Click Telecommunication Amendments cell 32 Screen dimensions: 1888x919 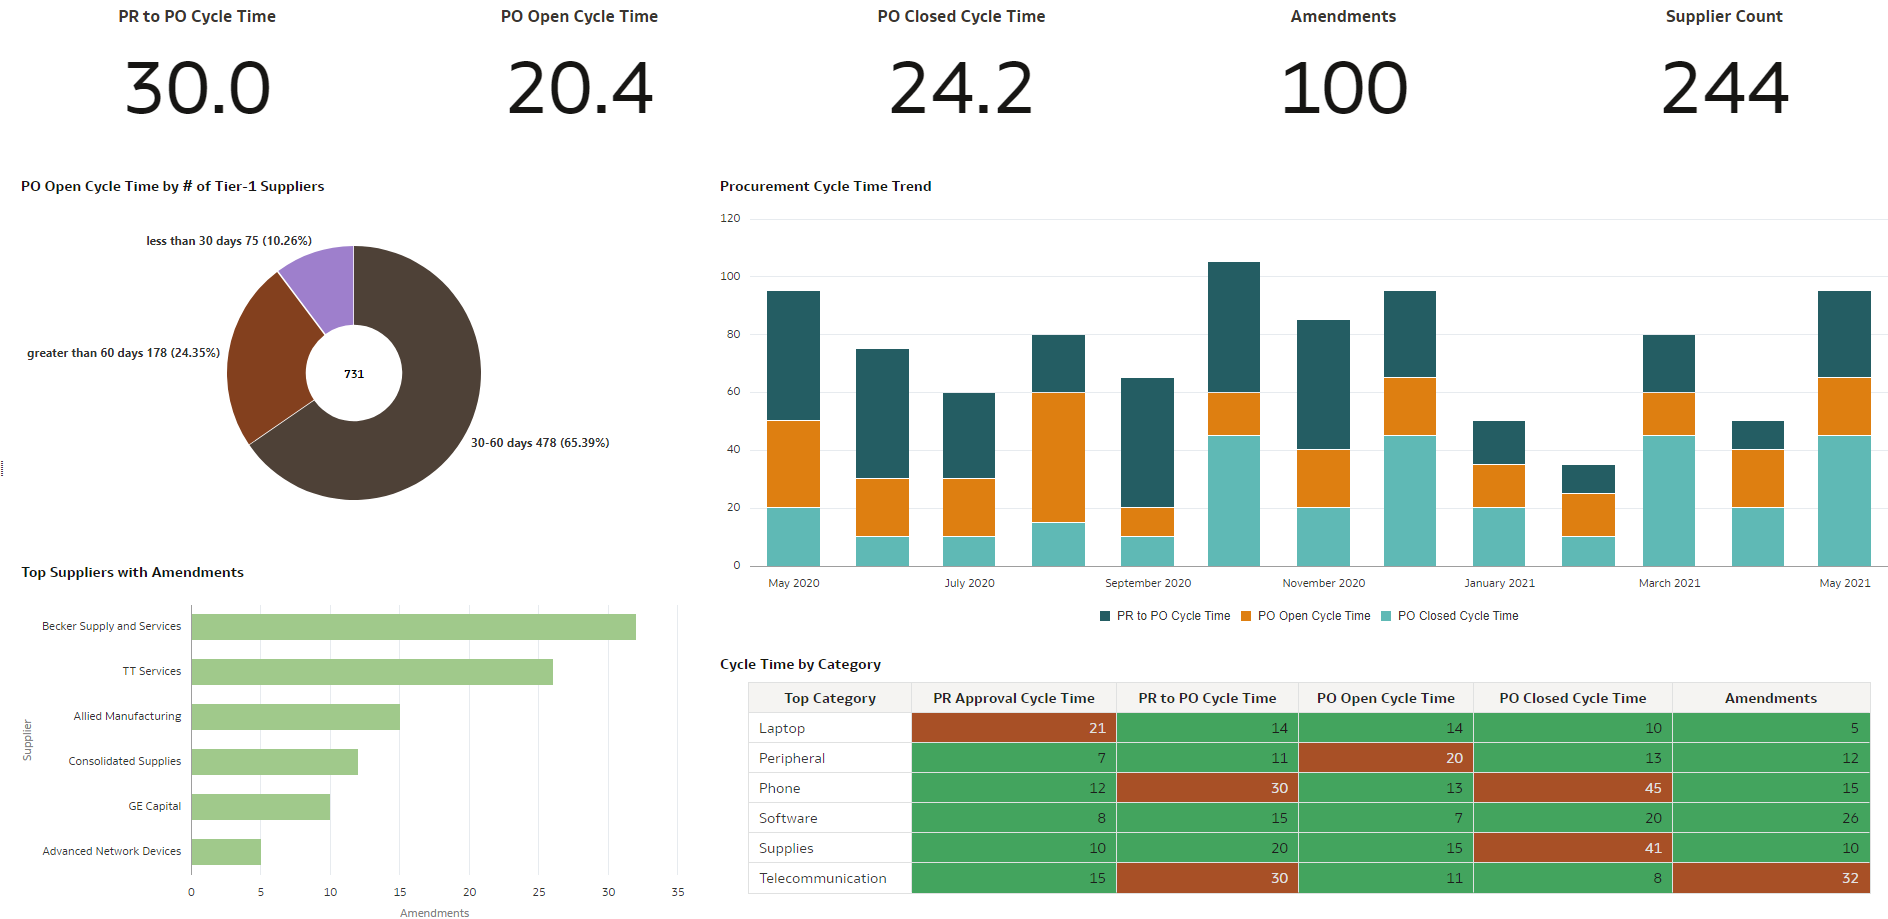pyautogui.click(x=1771, y=878)
